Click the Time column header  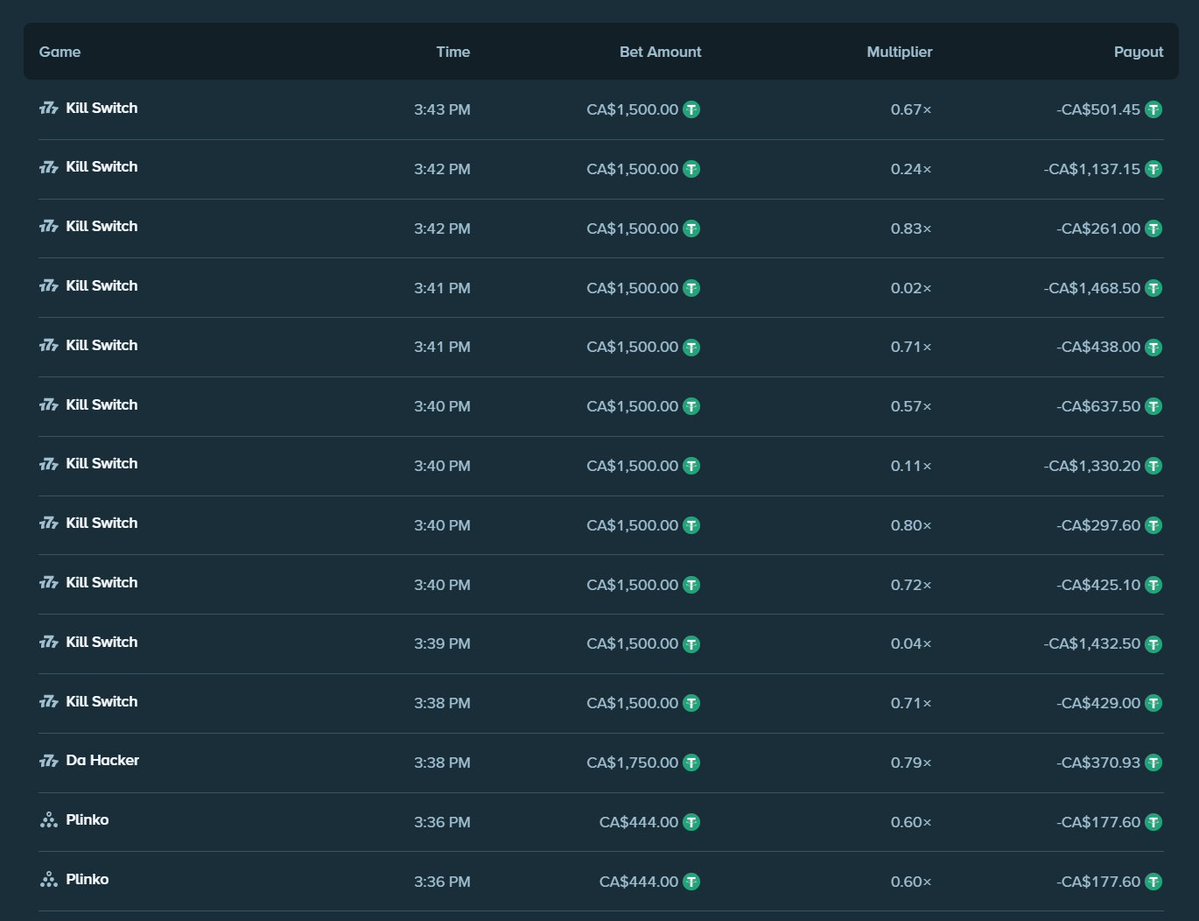tap(453, 52)
